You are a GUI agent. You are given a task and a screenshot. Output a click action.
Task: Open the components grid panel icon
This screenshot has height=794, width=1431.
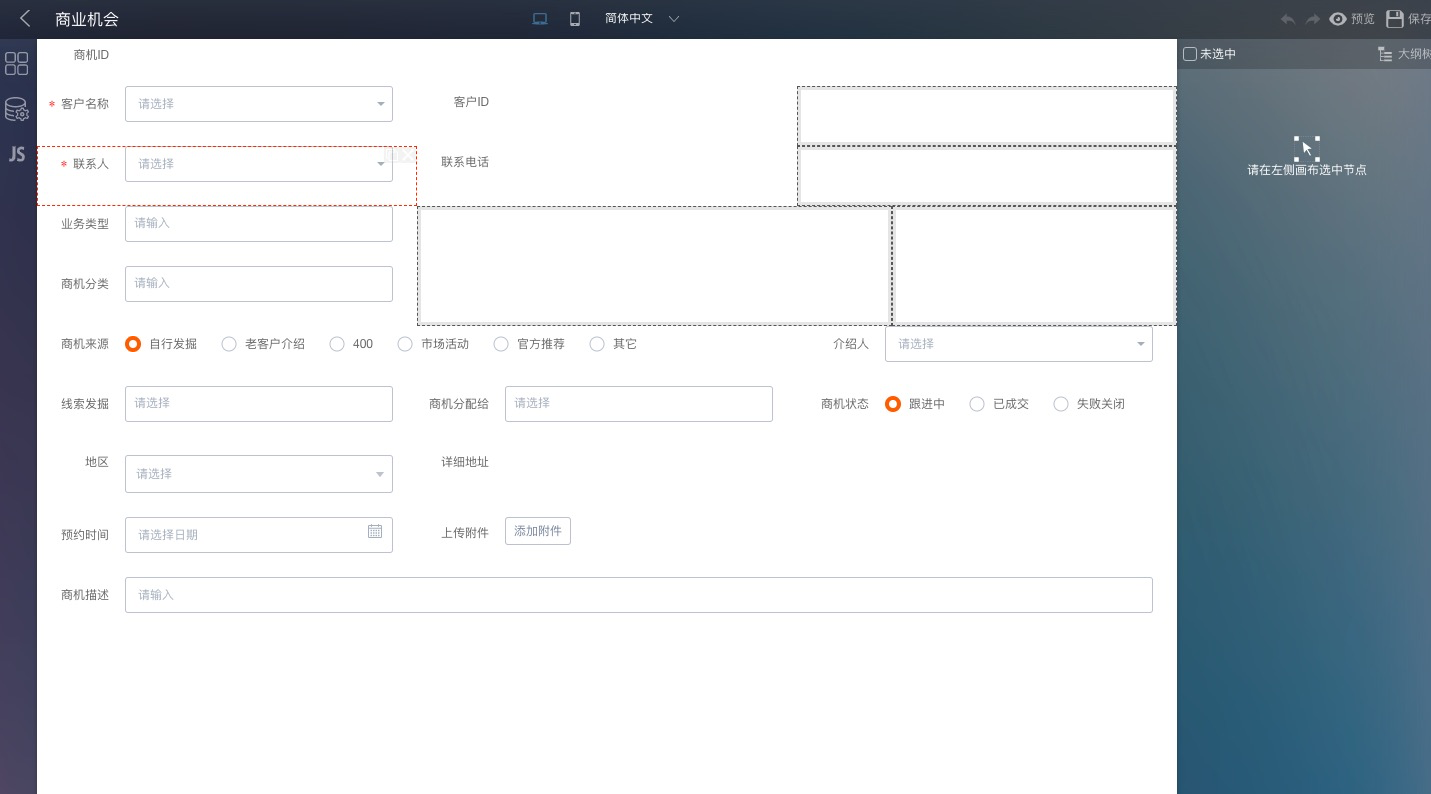17,64
